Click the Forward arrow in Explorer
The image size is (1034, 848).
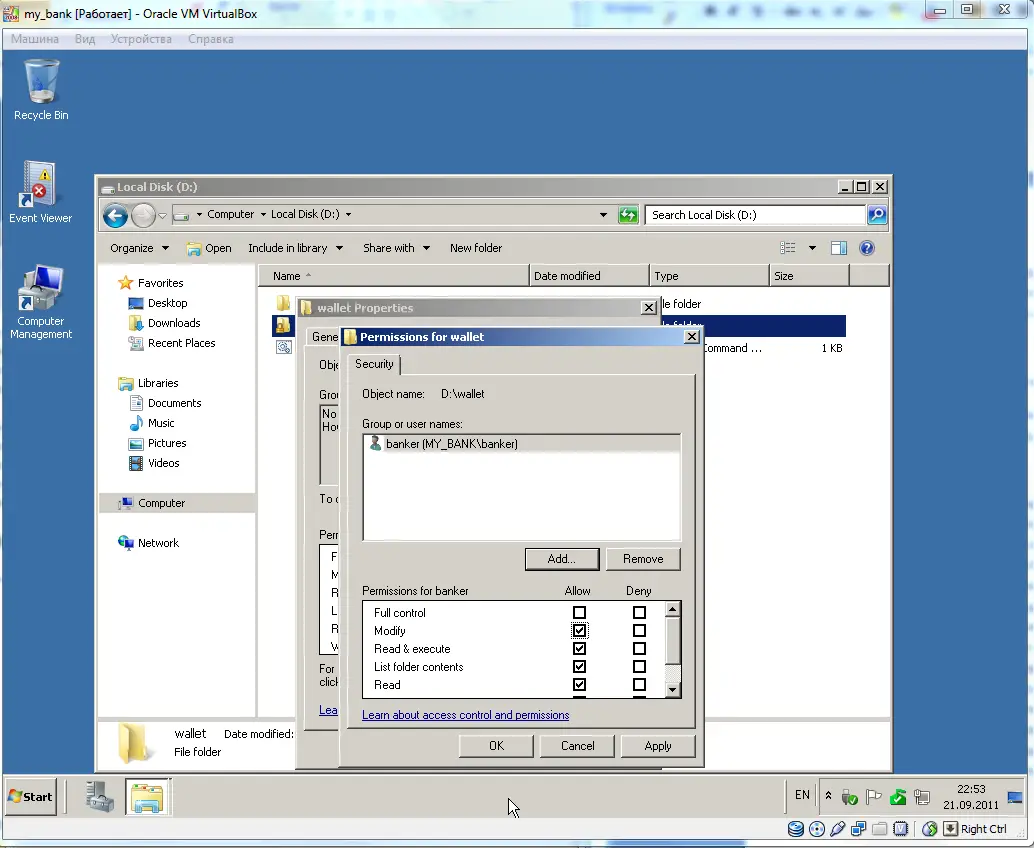[x=142, y=215]
